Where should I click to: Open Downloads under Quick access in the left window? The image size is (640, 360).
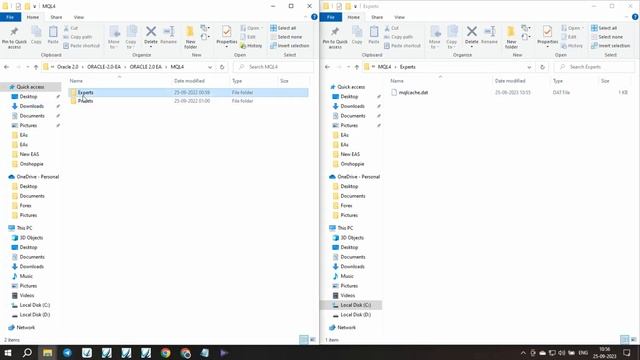point(31,106)
